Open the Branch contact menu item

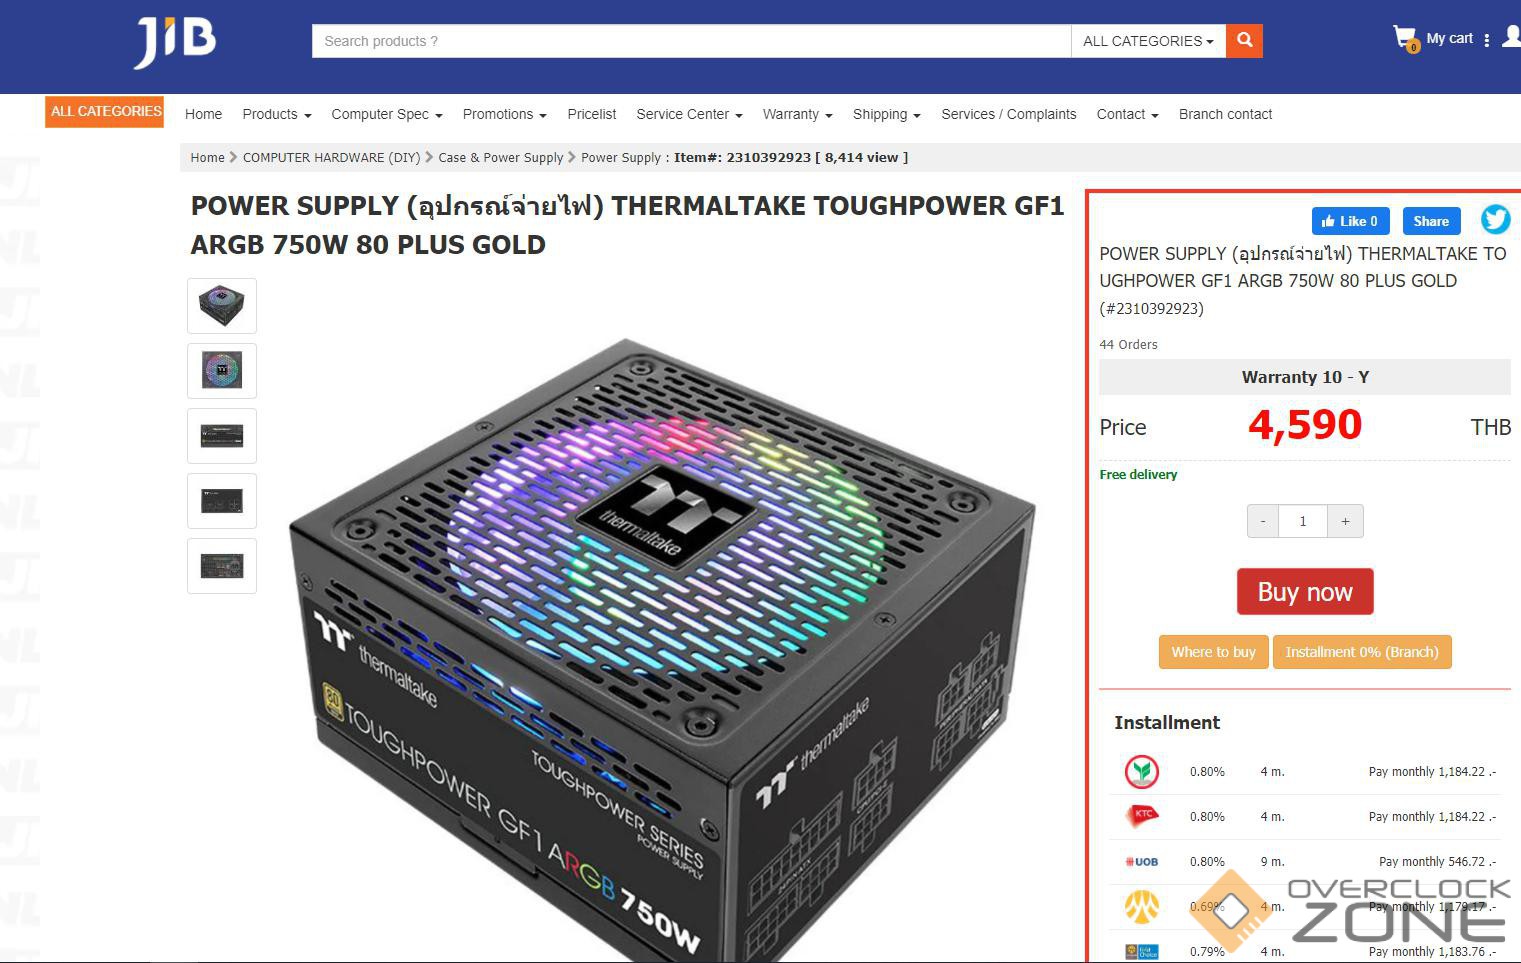pyautogui.click(x=1225, y=114)
